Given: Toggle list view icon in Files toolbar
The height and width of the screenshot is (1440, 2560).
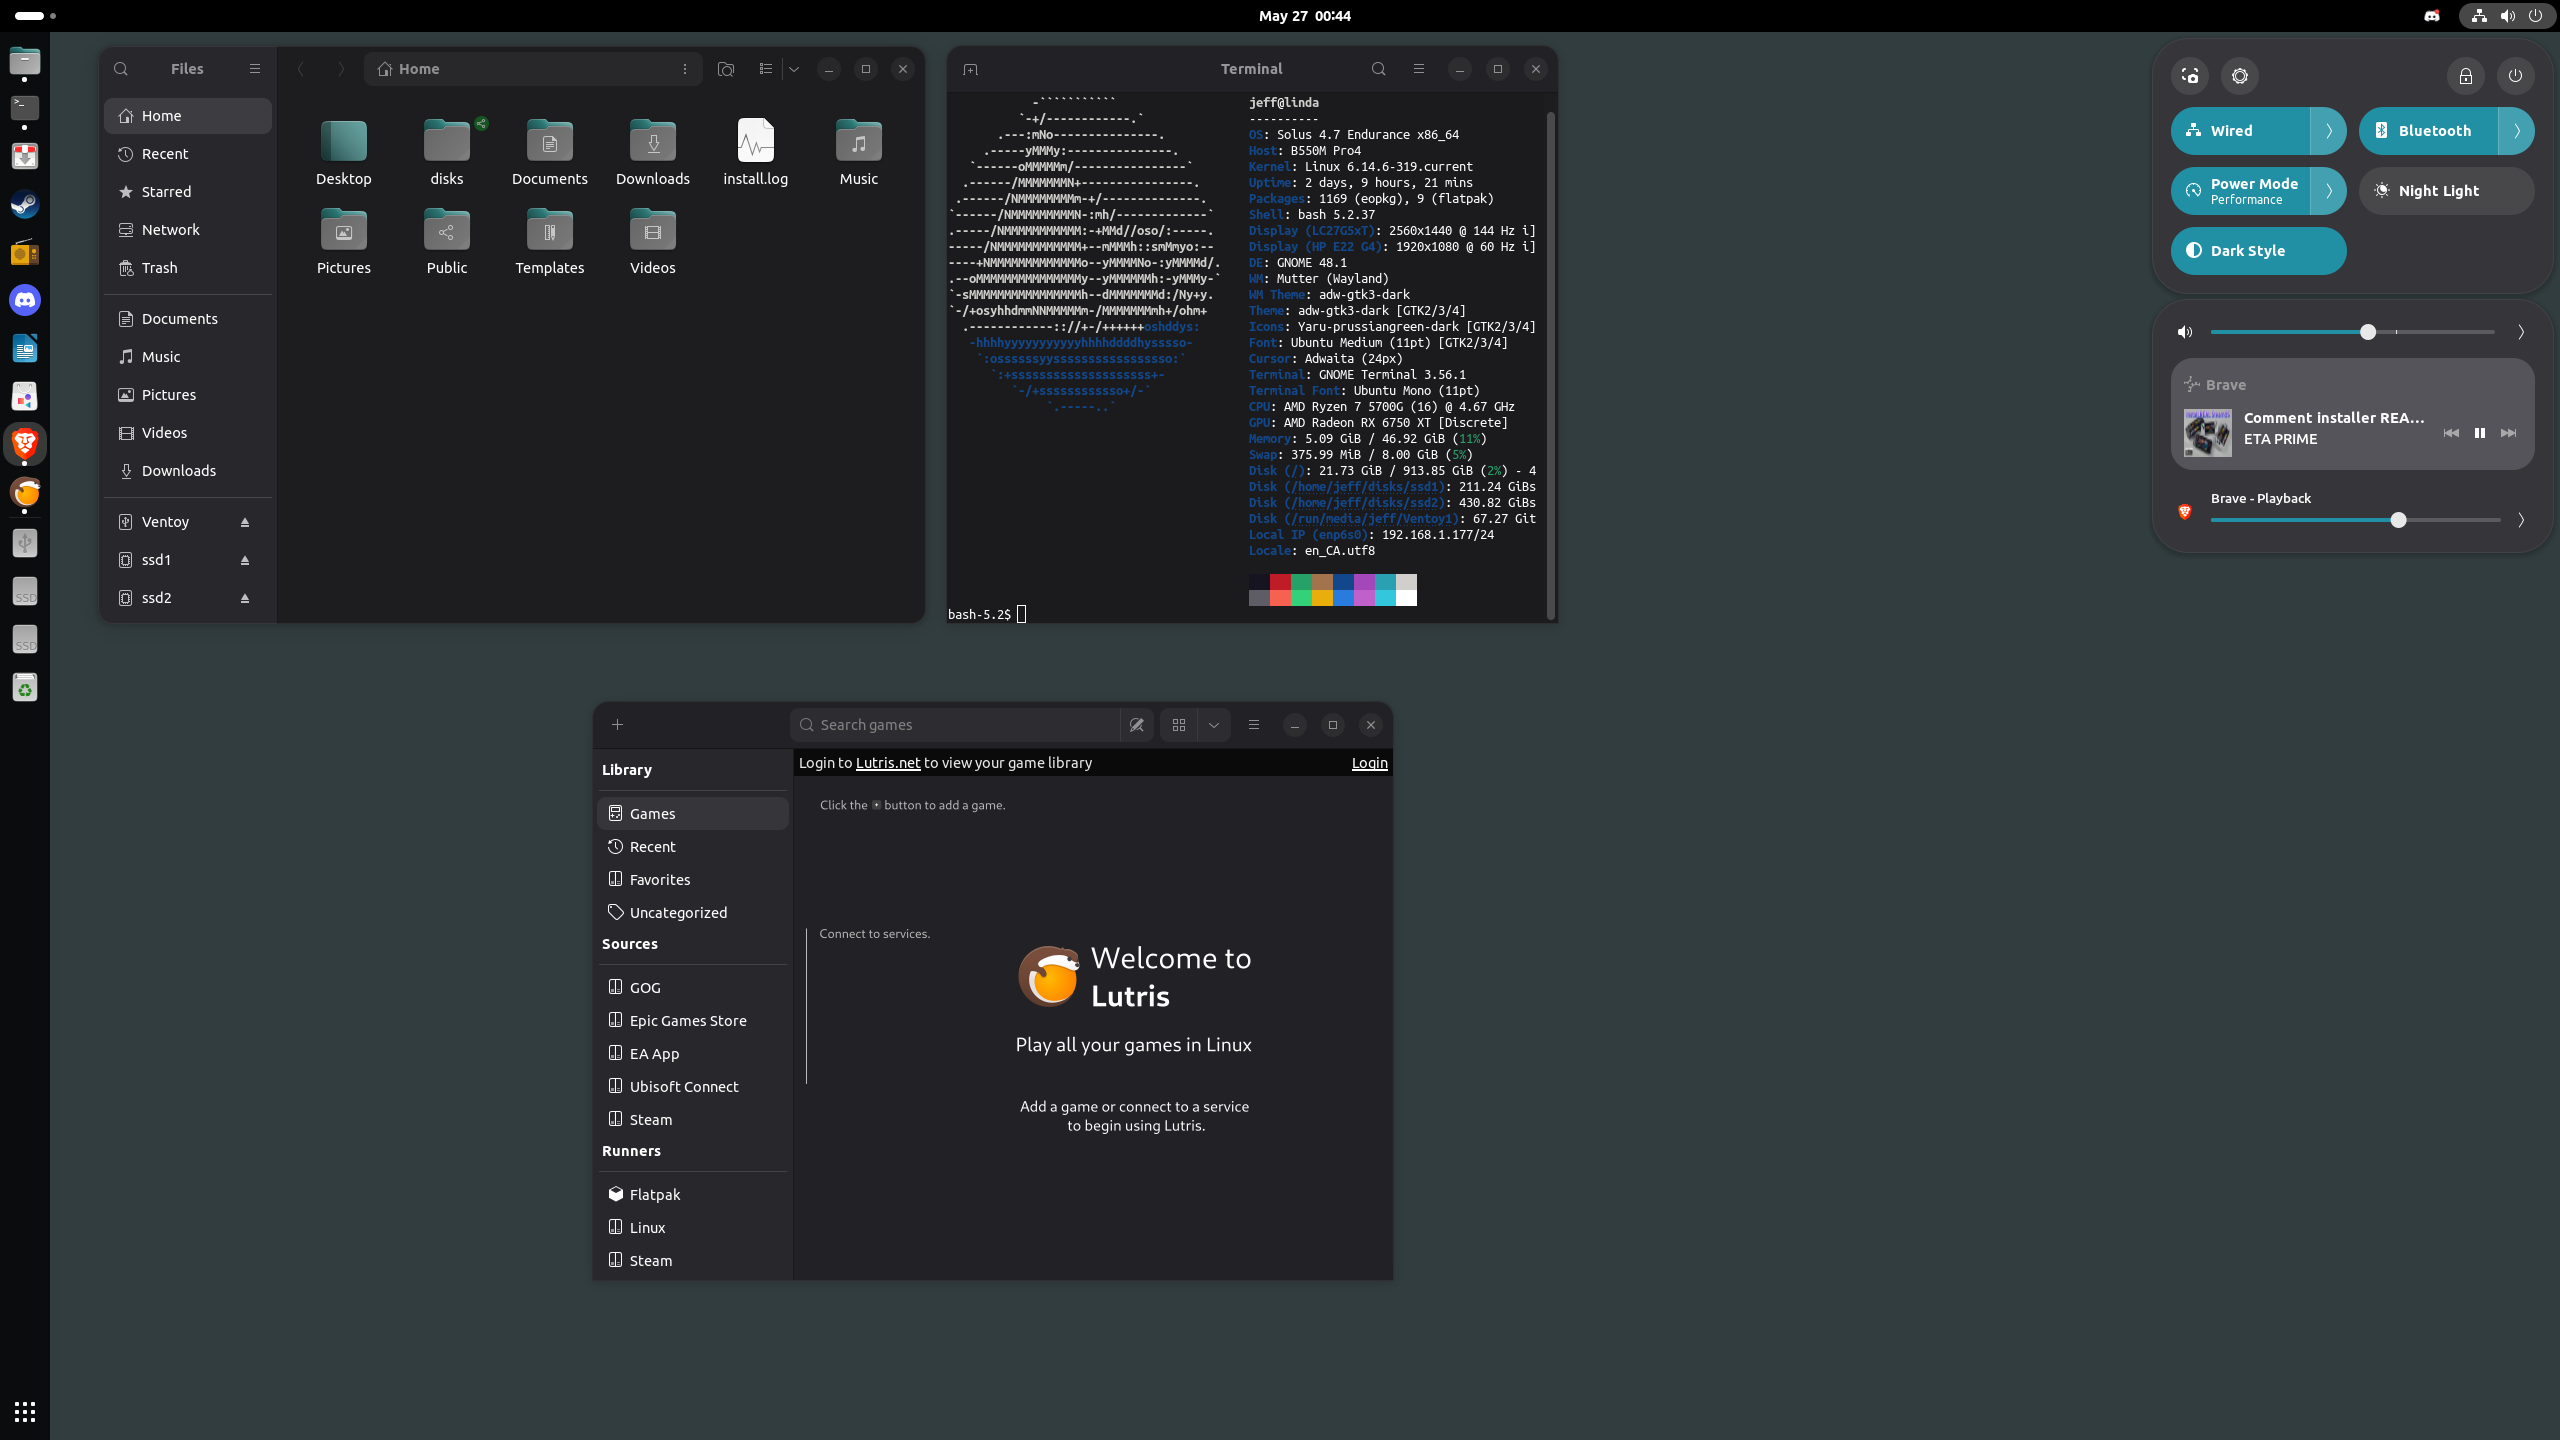Looking at the screenshot, I should pos(765,69).
